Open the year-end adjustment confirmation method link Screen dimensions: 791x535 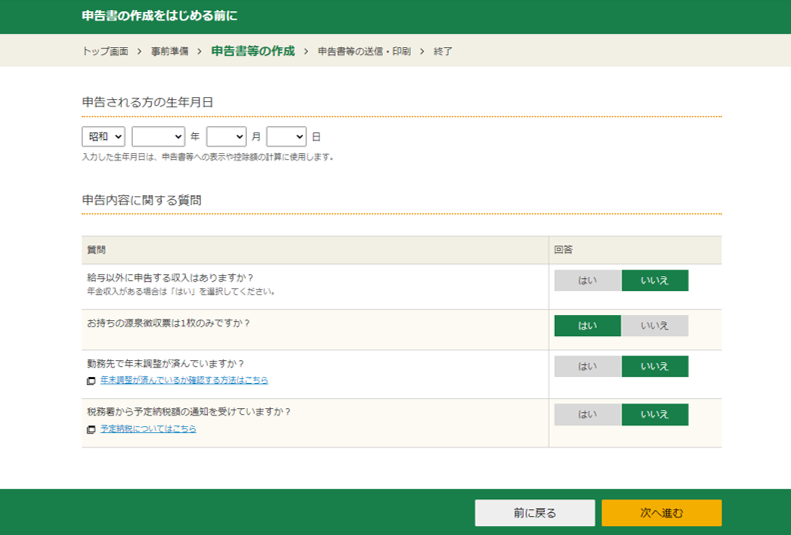(184, 381)
